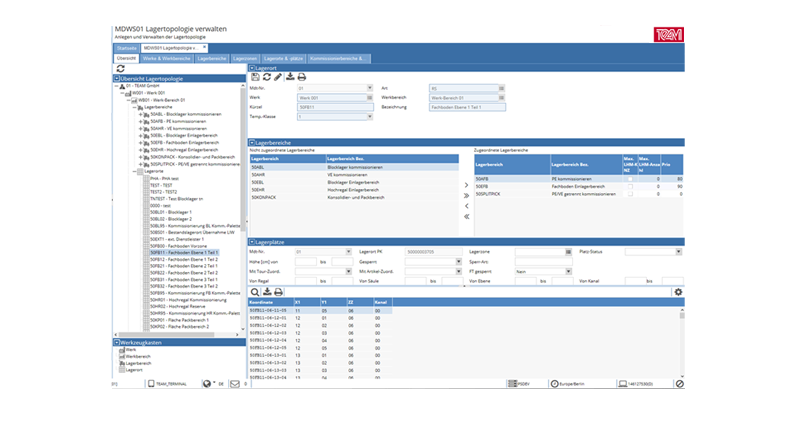Viewport: 800px width, 443px height.
Task: Open the Platz-Status dropdown
Action: click(x=679, y=252)
